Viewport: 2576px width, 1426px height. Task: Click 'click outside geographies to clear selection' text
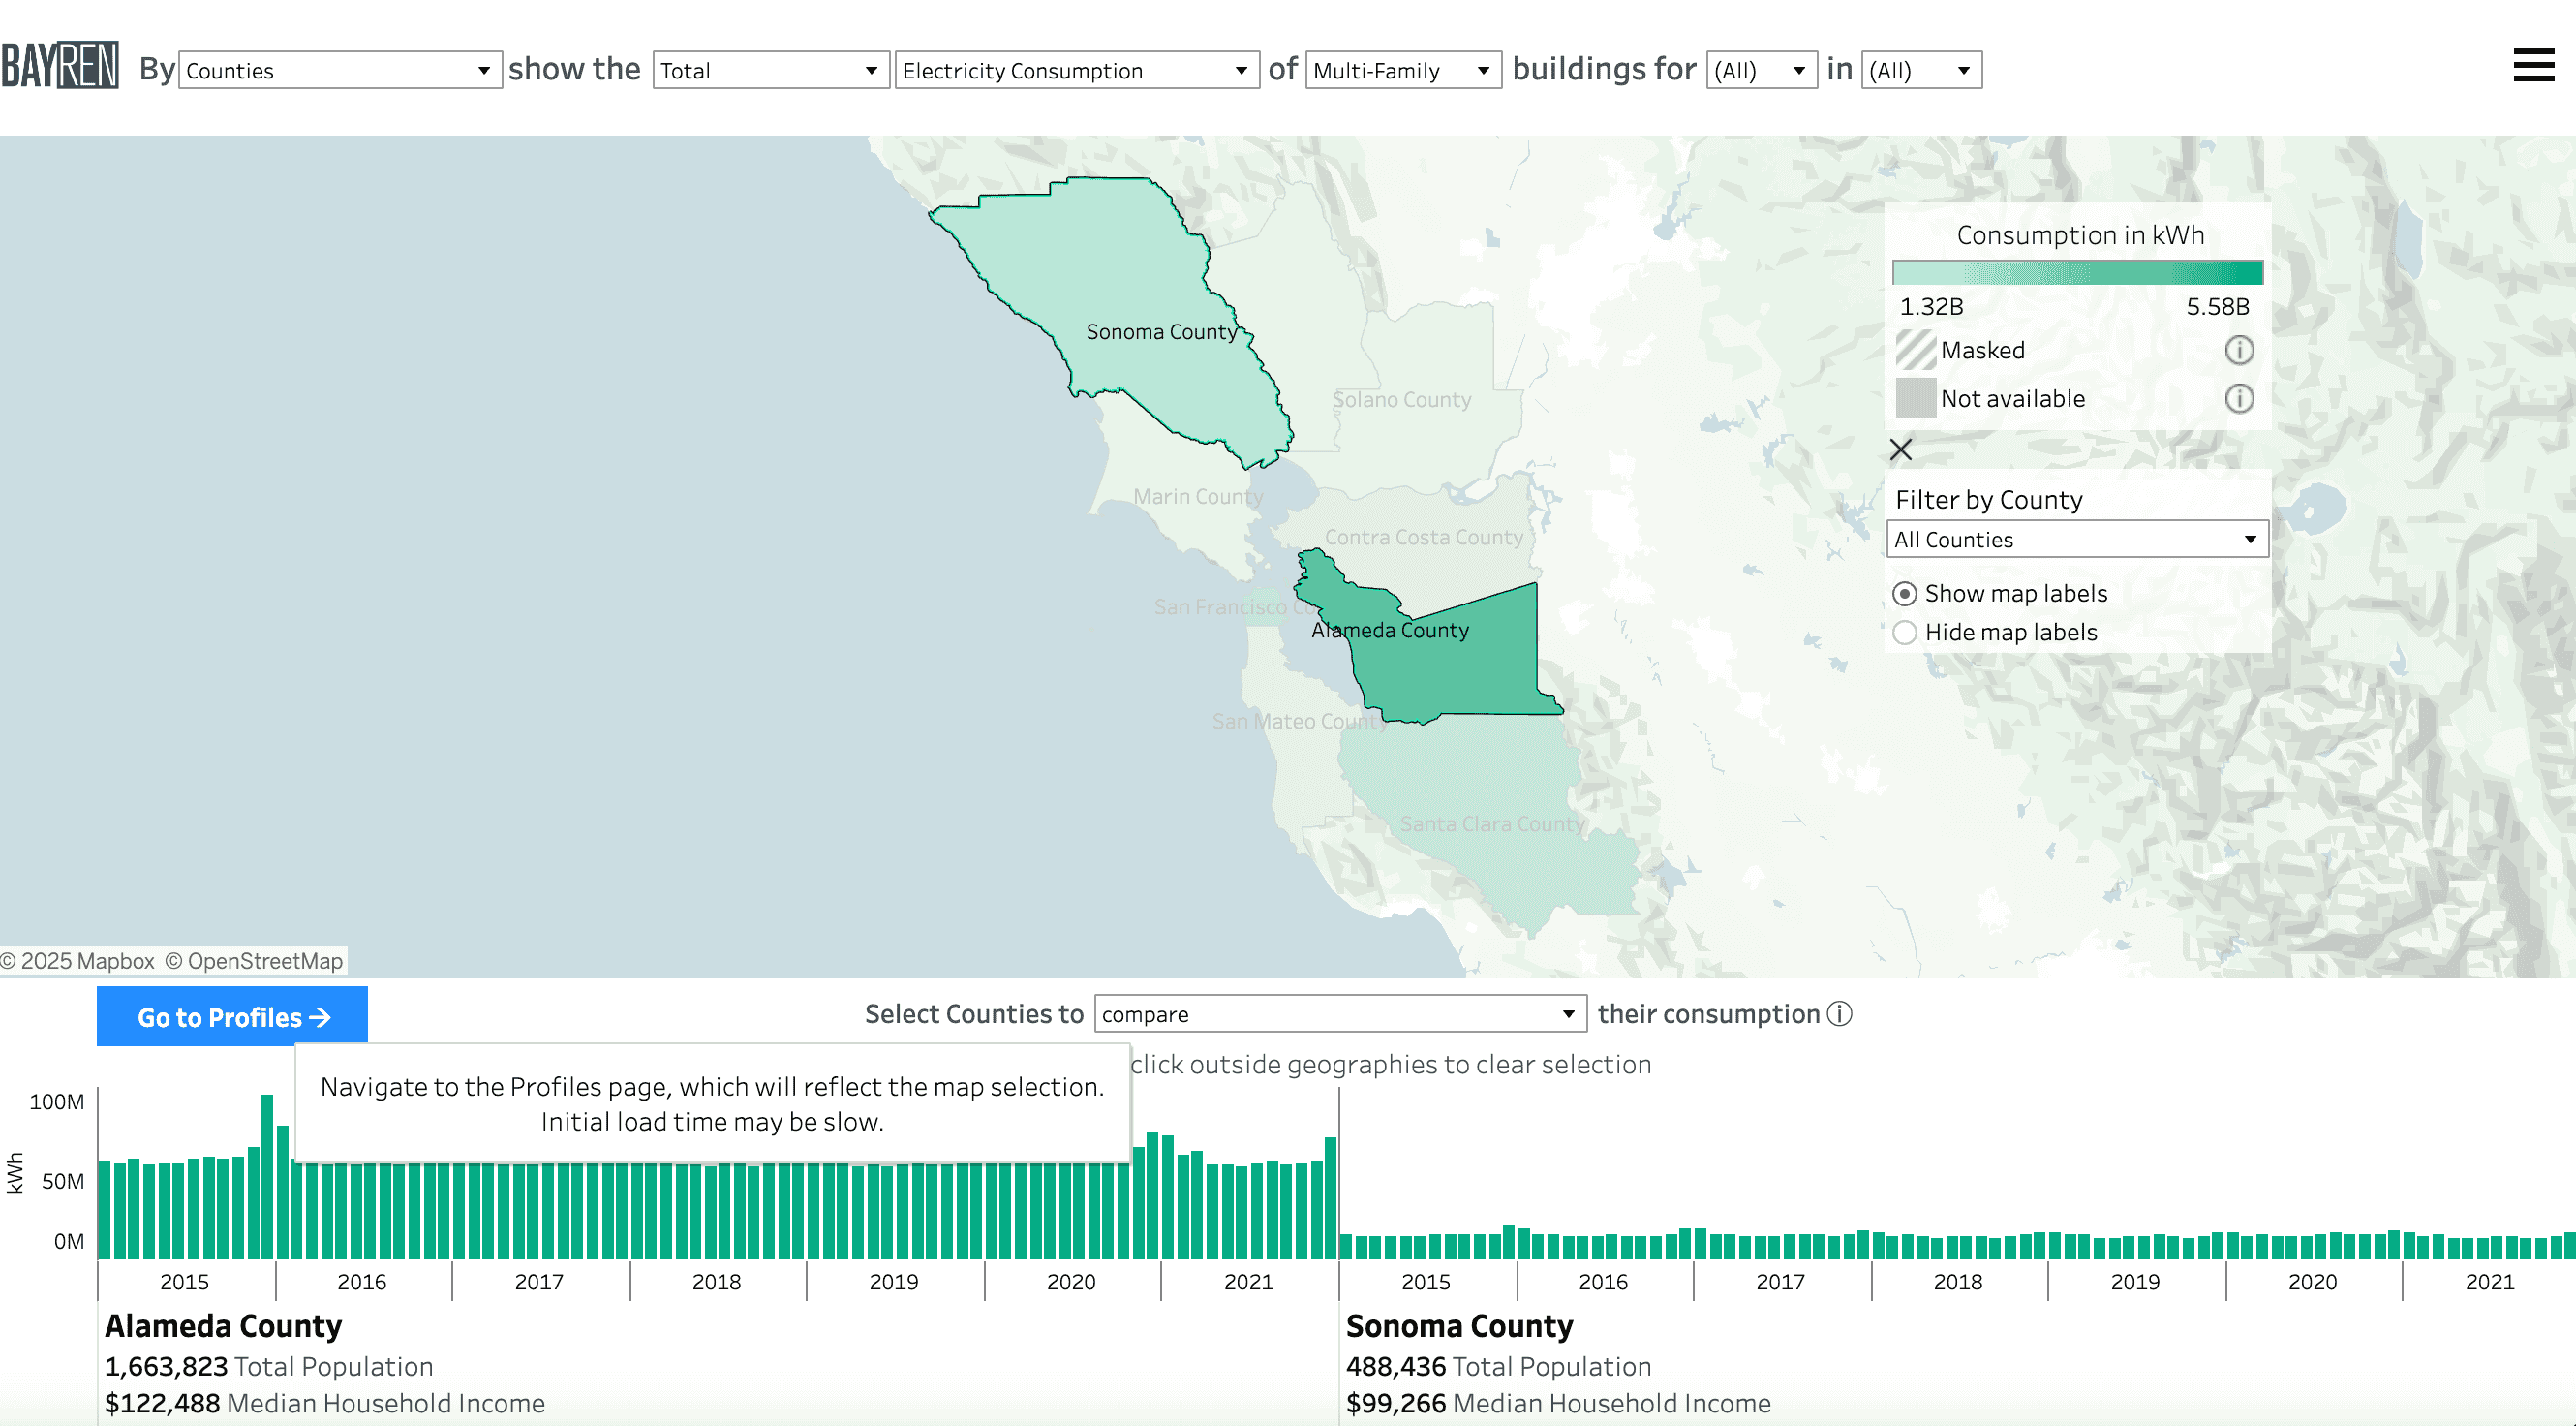coord(1391,1065)
